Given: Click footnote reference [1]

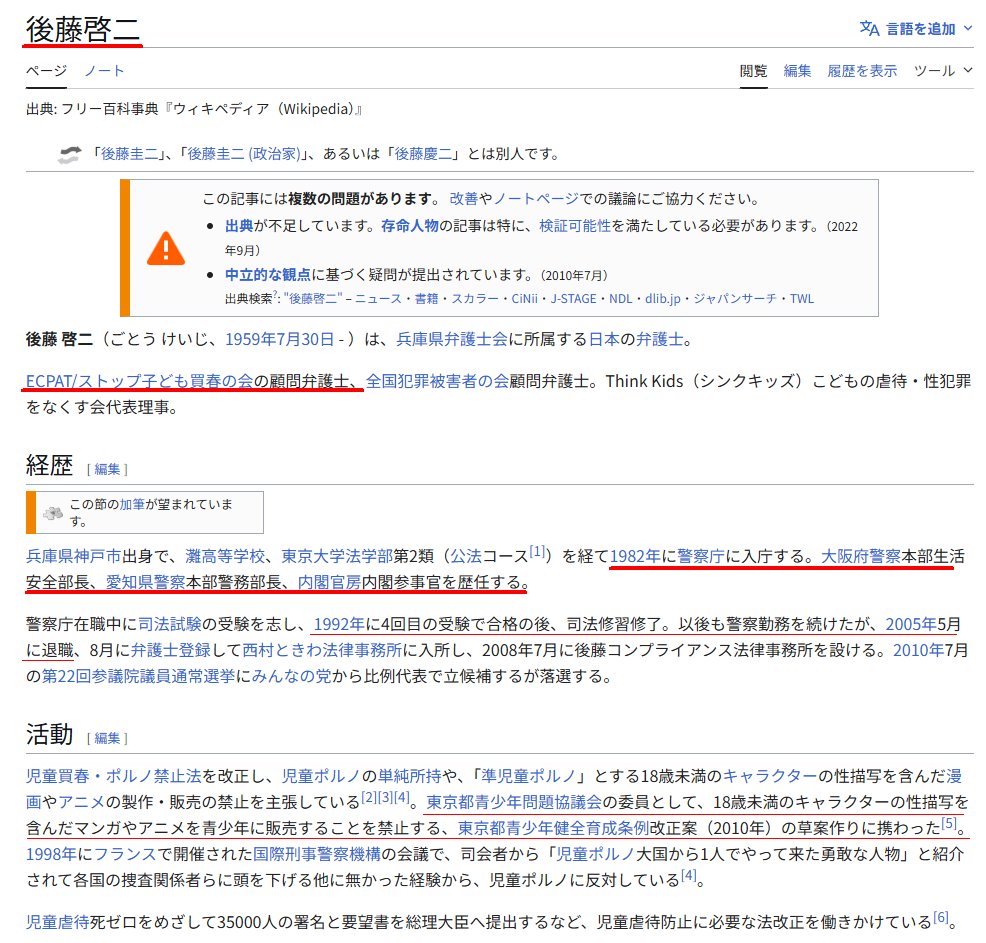Looking at the screenshot, I should (536, 552).
